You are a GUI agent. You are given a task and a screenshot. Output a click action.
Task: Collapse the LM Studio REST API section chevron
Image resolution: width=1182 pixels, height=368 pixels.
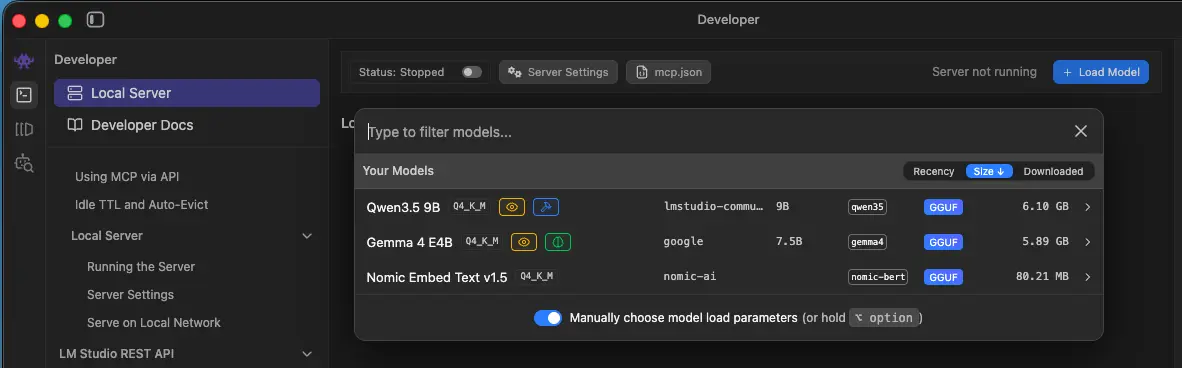click(x=307, y=354)
